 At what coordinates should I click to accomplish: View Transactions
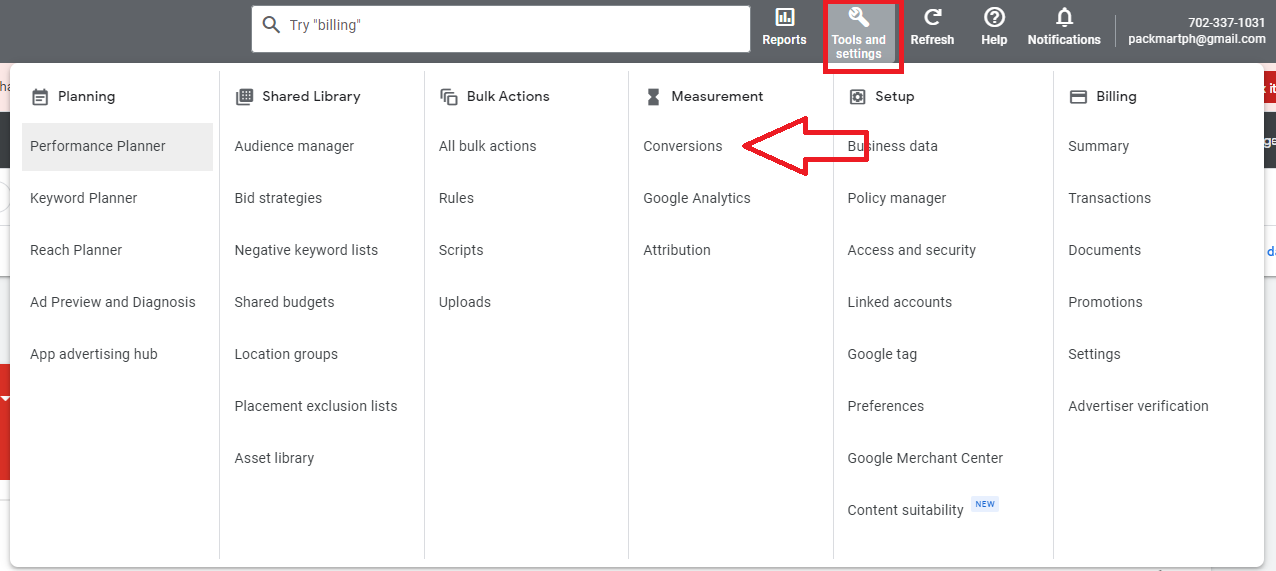(x=1109, y=198)
